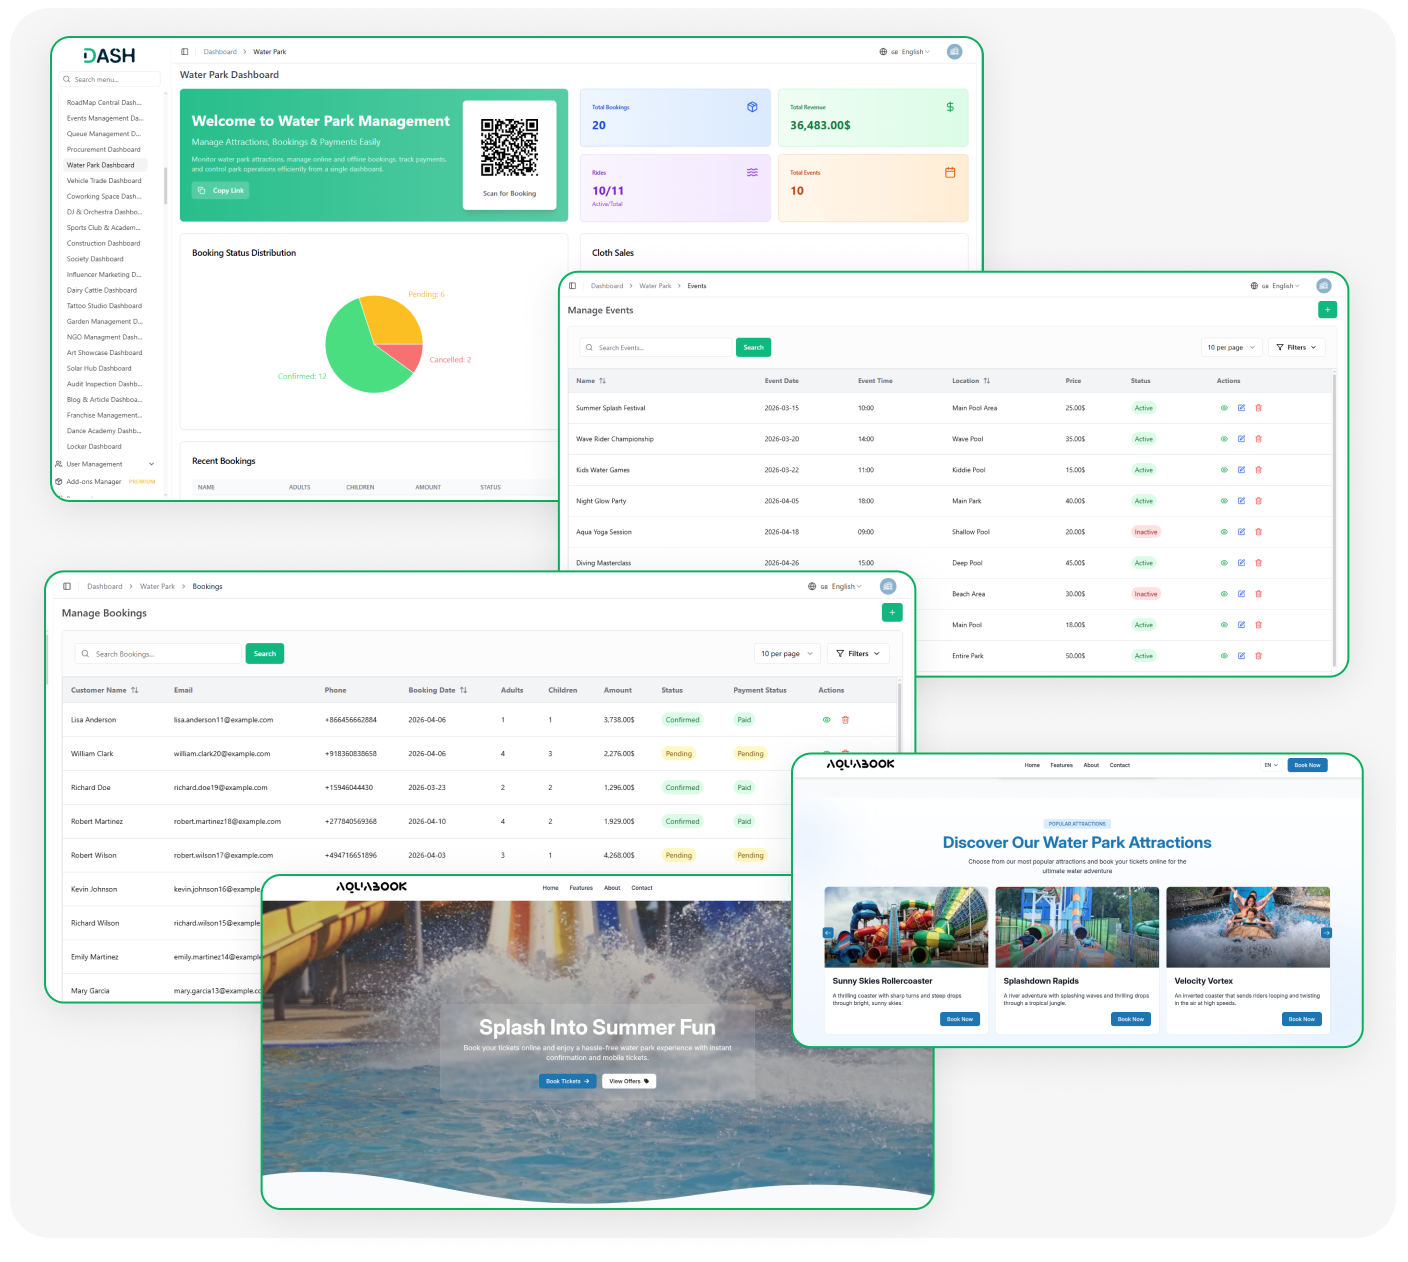Edit the Summer Splash Festival event
Image resolution: width=1408 pixels, height=1262 pixels.
point(1241,408)
